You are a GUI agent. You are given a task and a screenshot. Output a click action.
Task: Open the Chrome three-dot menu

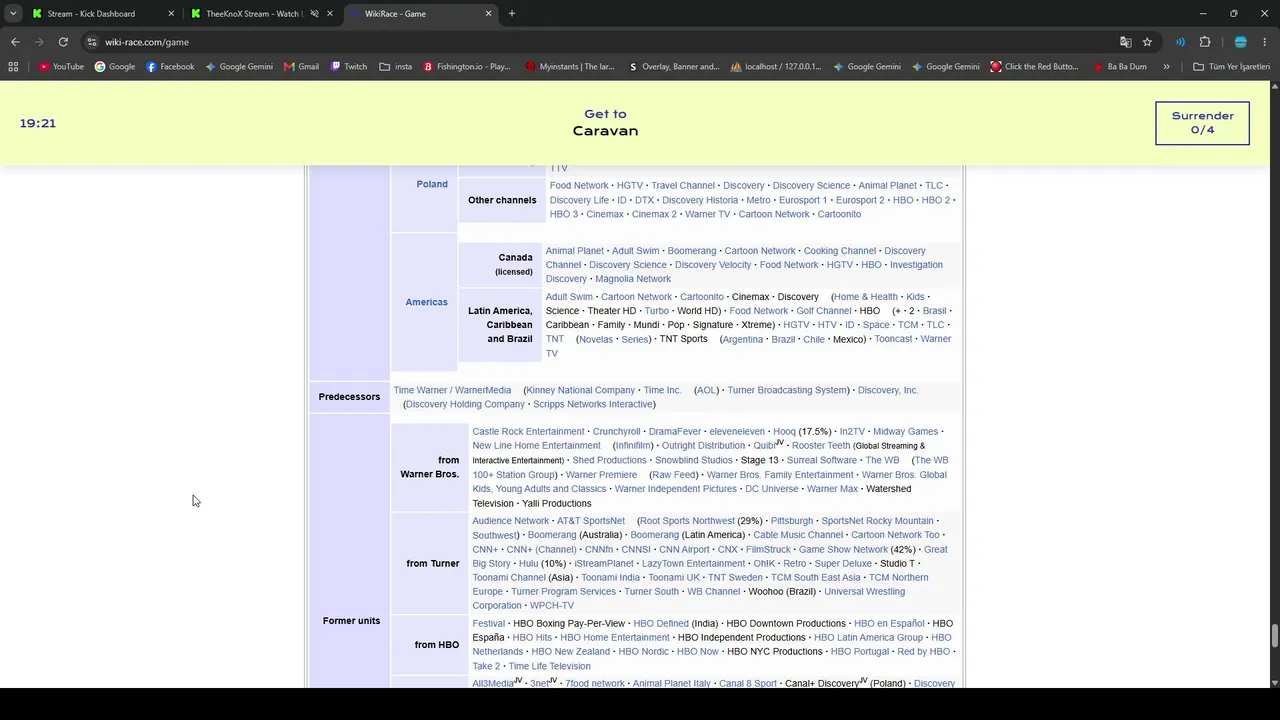(x=1265, y=42)
